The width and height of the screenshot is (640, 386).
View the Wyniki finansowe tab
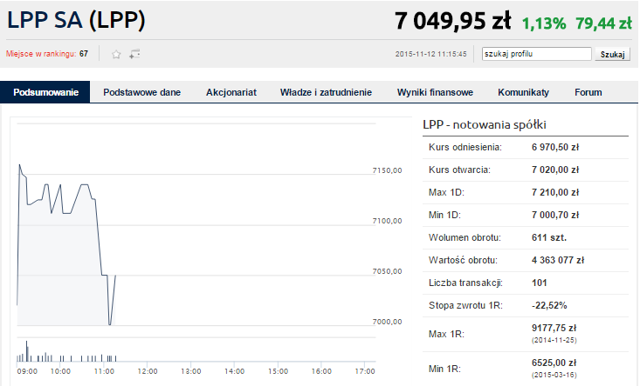coord(435,92)
